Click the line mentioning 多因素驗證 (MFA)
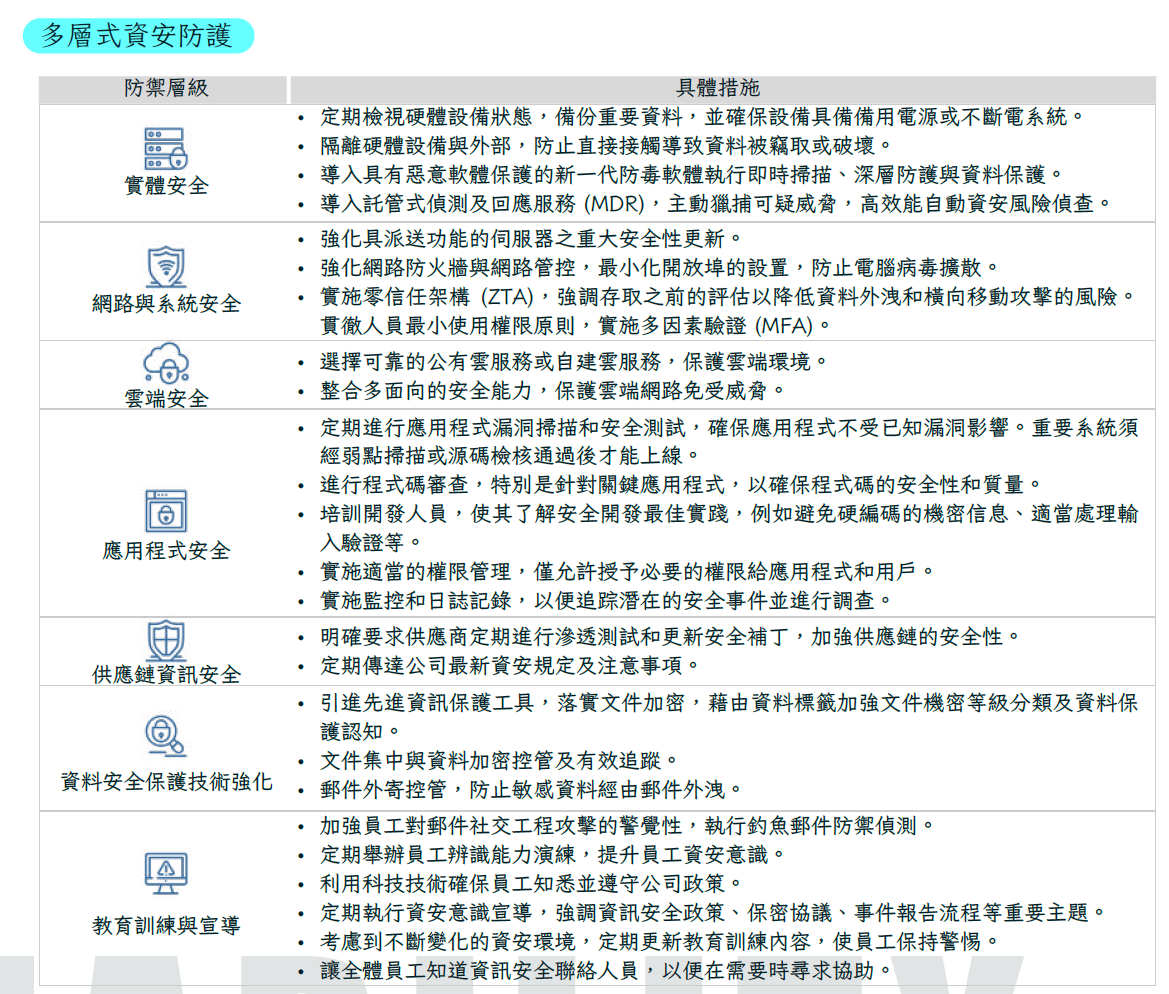This screenshot has height=994, width=1169. [575, 326]
